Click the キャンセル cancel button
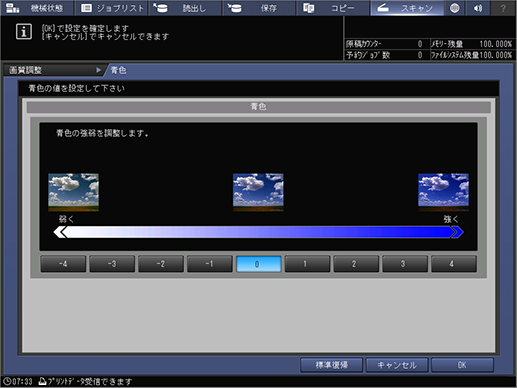This screenshot has width=517, height=388. [397, 365]
